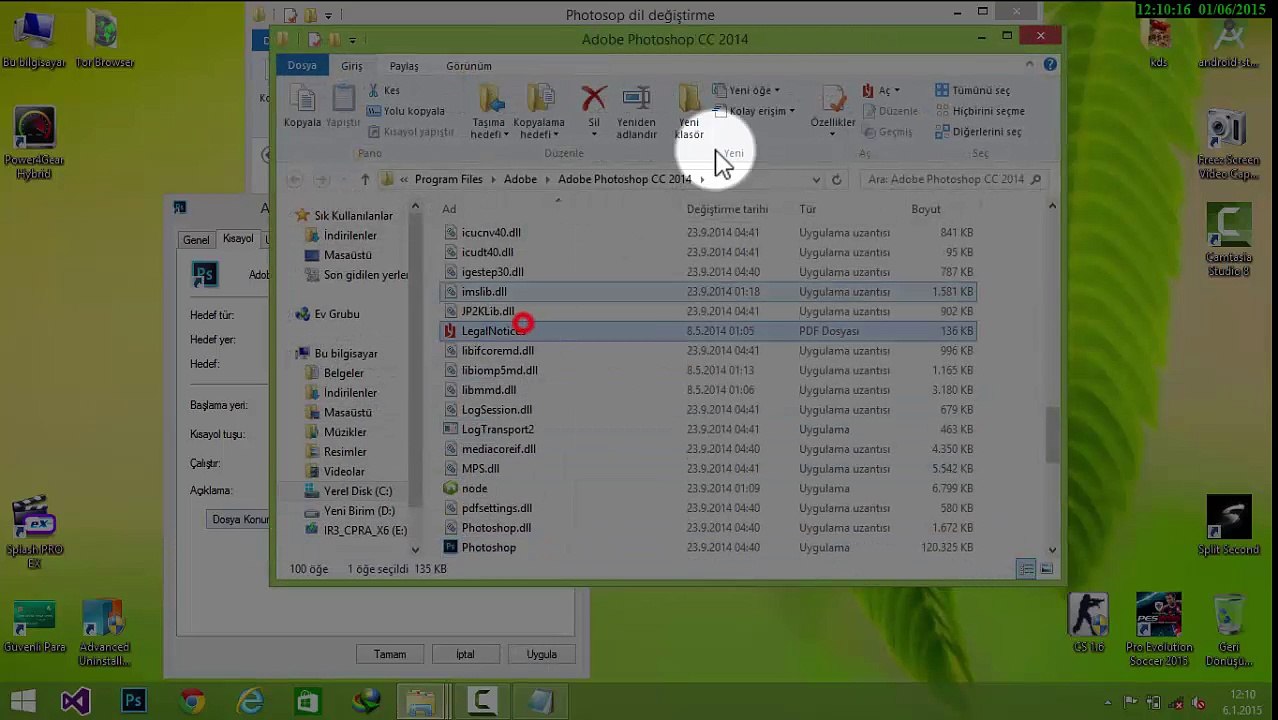Open Chrome from the taskbar
1278x720 pixels.
pyautogui.click(x=191, y=702)
